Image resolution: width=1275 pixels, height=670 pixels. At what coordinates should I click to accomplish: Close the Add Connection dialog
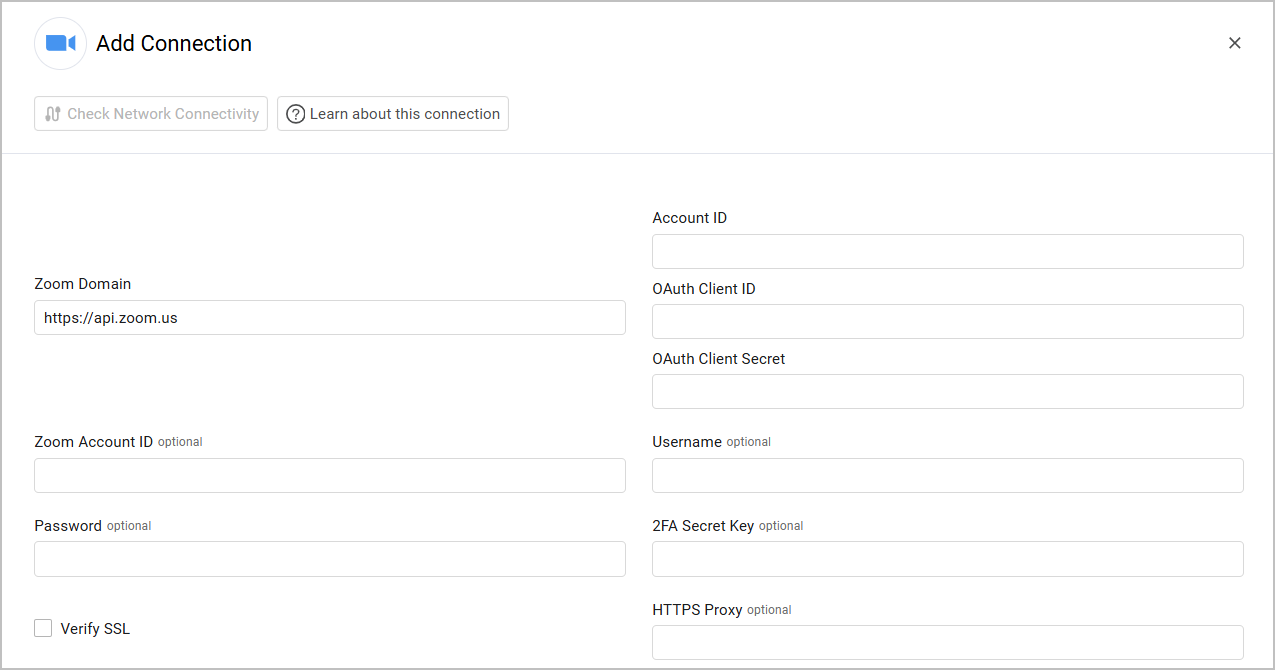pos(1235,43)
